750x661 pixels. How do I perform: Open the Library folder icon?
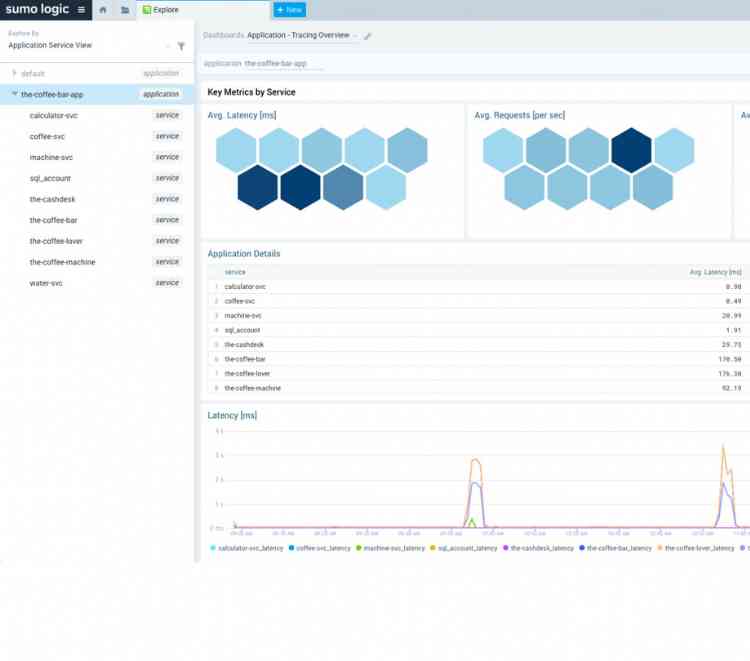125,10
